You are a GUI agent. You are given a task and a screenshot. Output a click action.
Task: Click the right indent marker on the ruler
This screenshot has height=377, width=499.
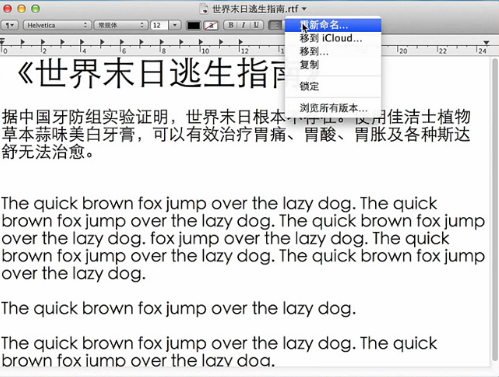[486, 43]
